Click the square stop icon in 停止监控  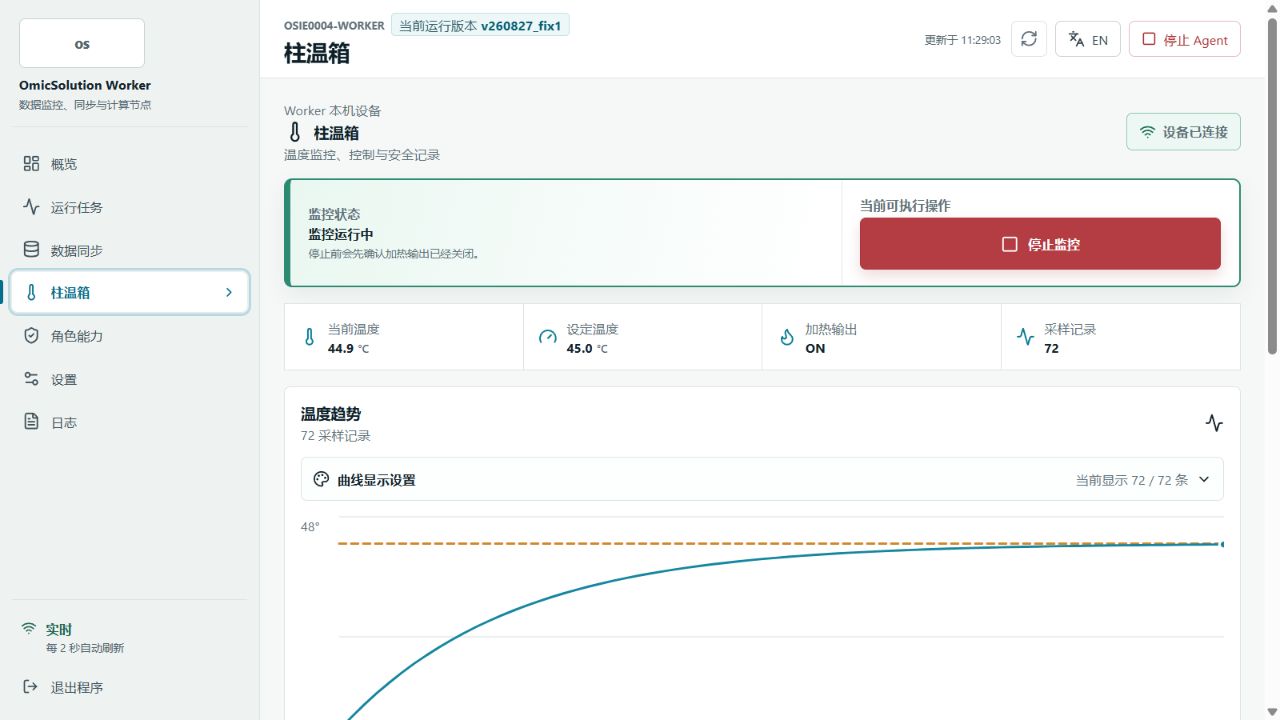1009,244
